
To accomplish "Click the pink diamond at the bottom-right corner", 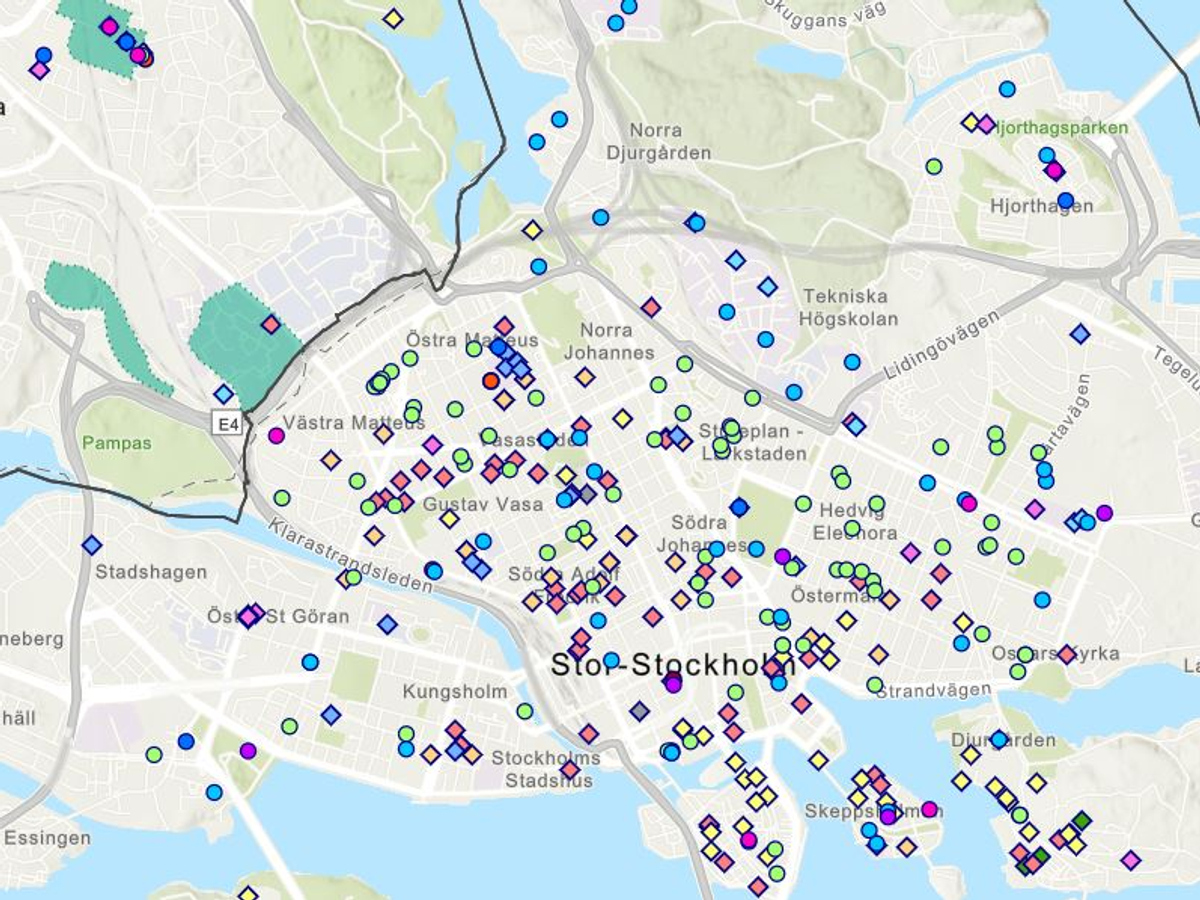I will pyautogui.click(x=1131, y=860).
